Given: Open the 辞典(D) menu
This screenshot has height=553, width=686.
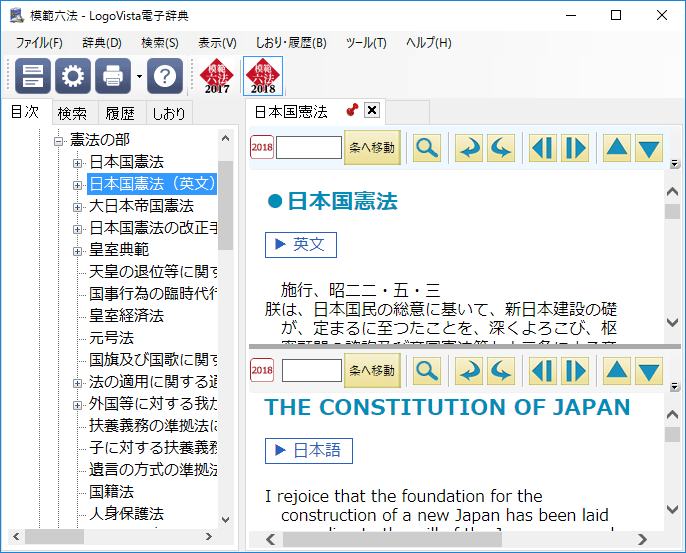Looking at the screenshot, I should (102, 43).
